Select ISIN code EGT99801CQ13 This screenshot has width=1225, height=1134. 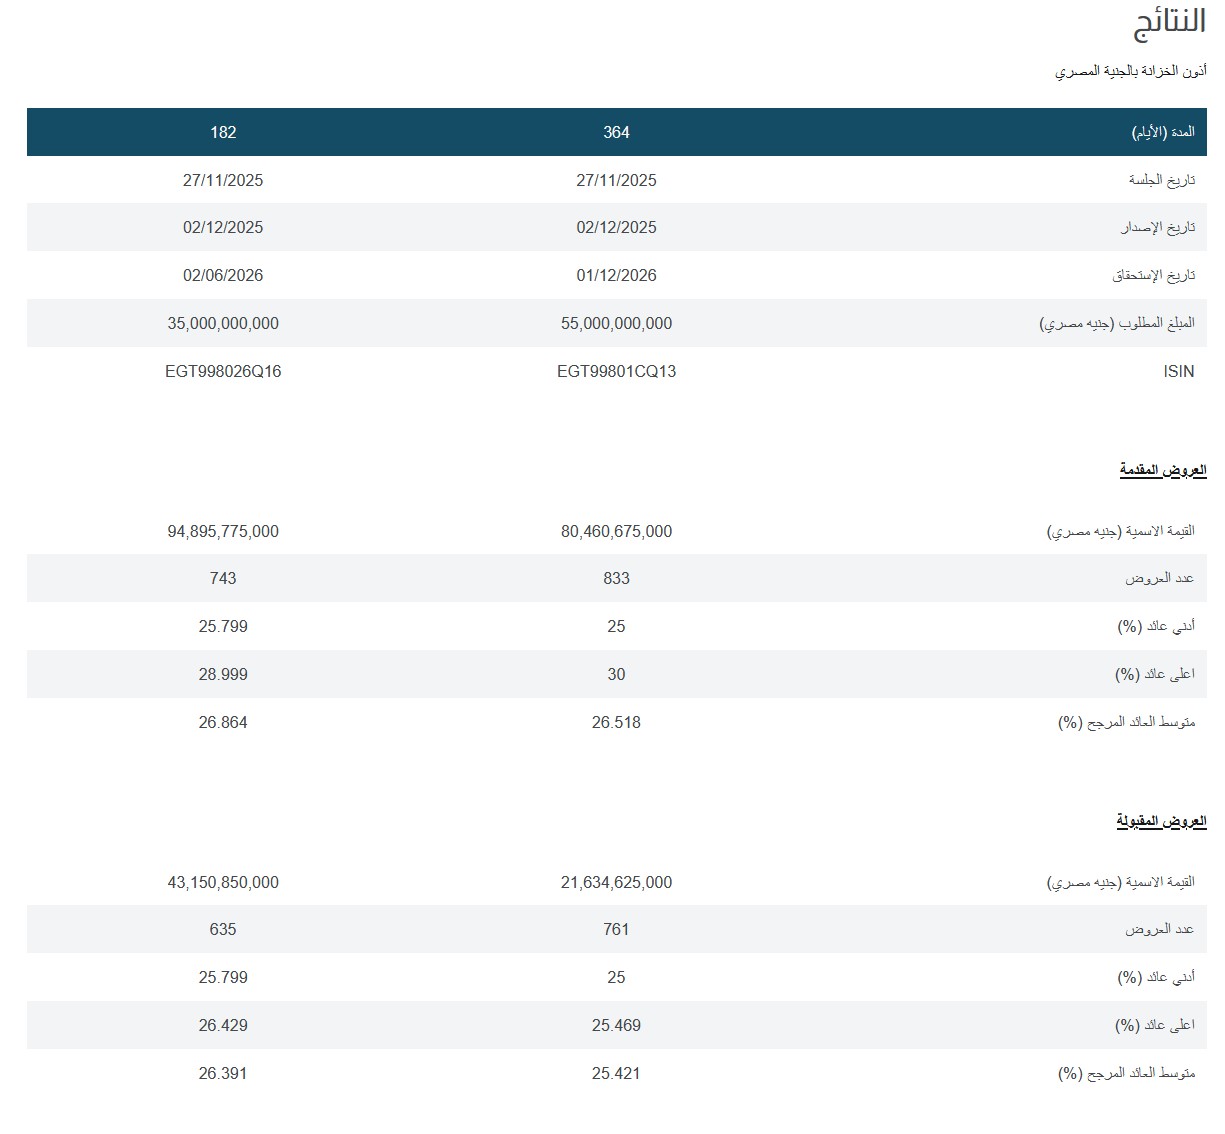616,371
